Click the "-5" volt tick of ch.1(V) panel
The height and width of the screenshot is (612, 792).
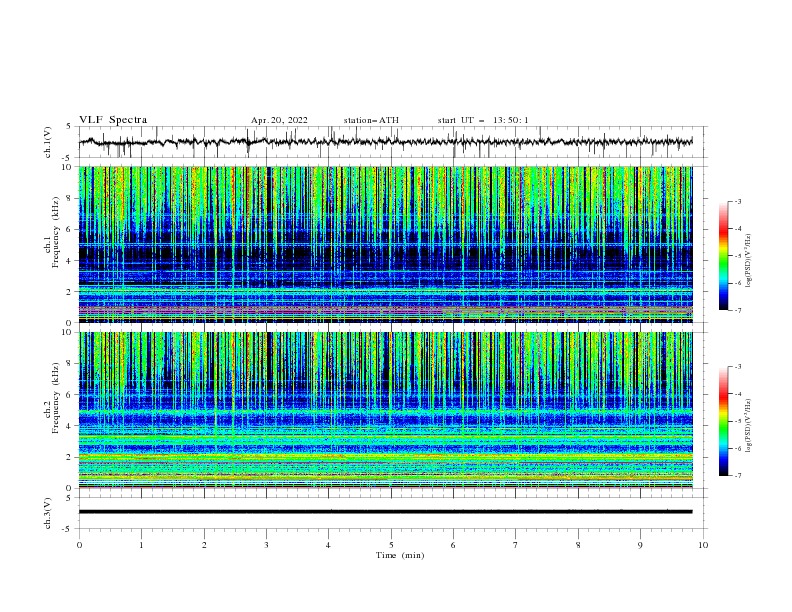(68, 158)
